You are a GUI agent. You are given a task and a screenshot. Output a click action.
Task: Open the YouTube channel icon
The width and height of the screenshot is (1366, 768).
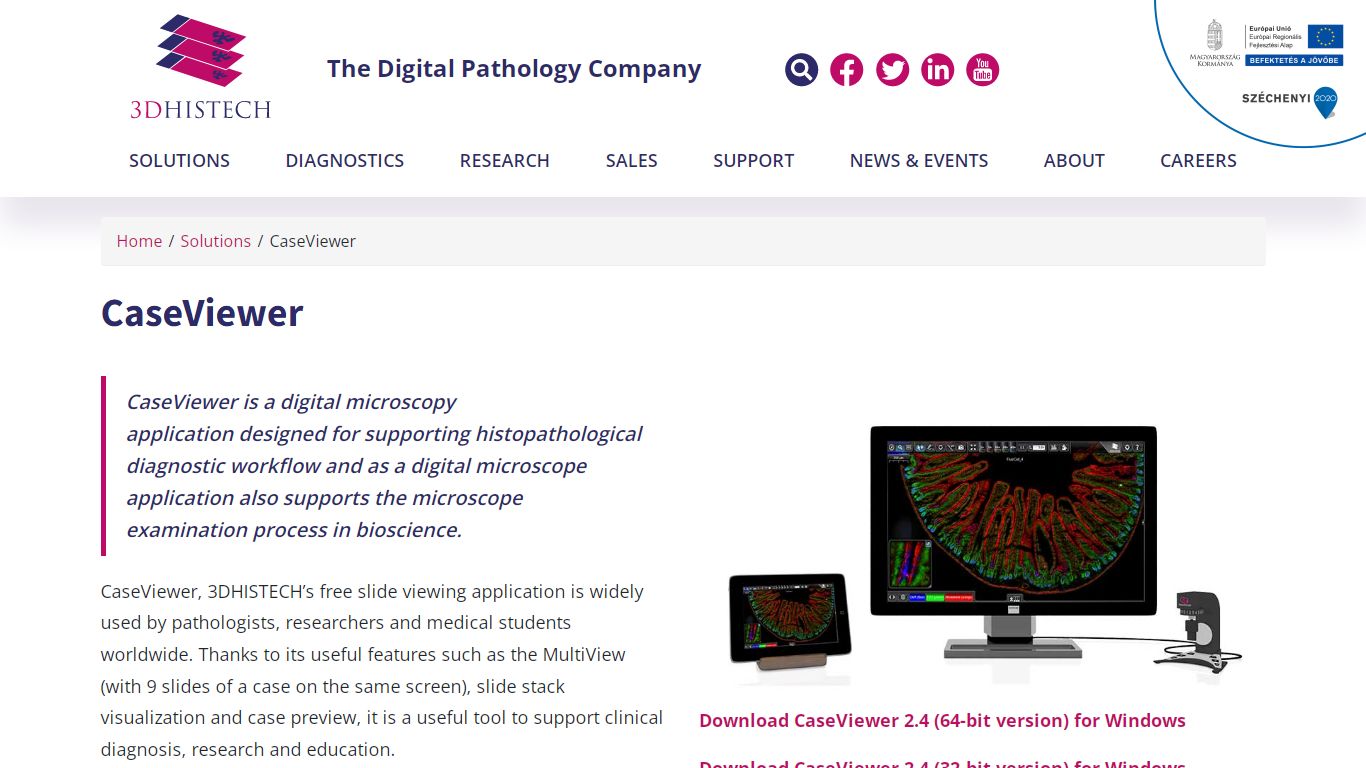point(982,70)
